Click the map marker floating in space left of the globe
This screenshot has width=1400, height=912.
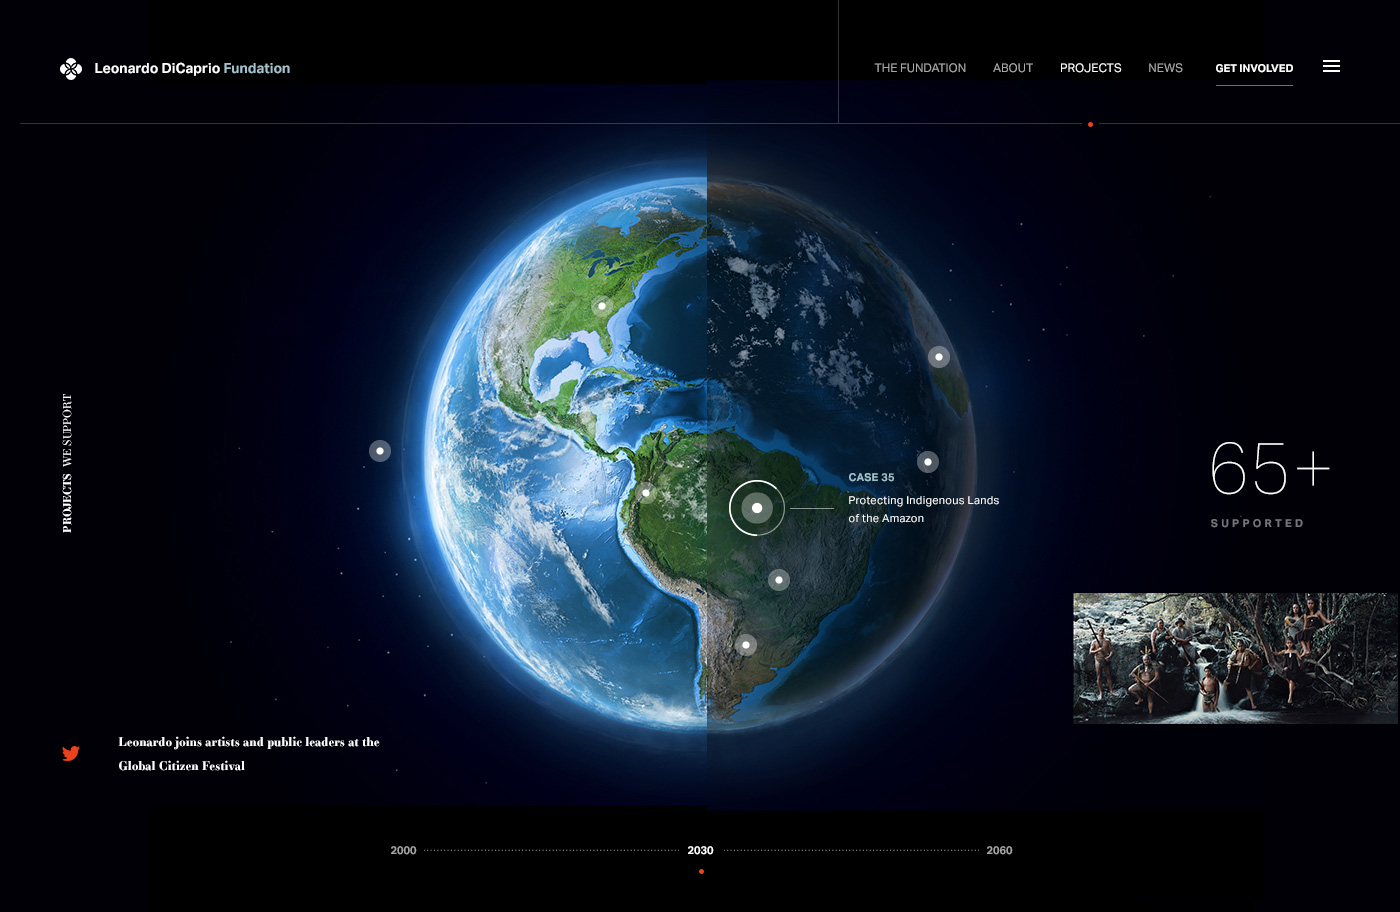(380, 451)
